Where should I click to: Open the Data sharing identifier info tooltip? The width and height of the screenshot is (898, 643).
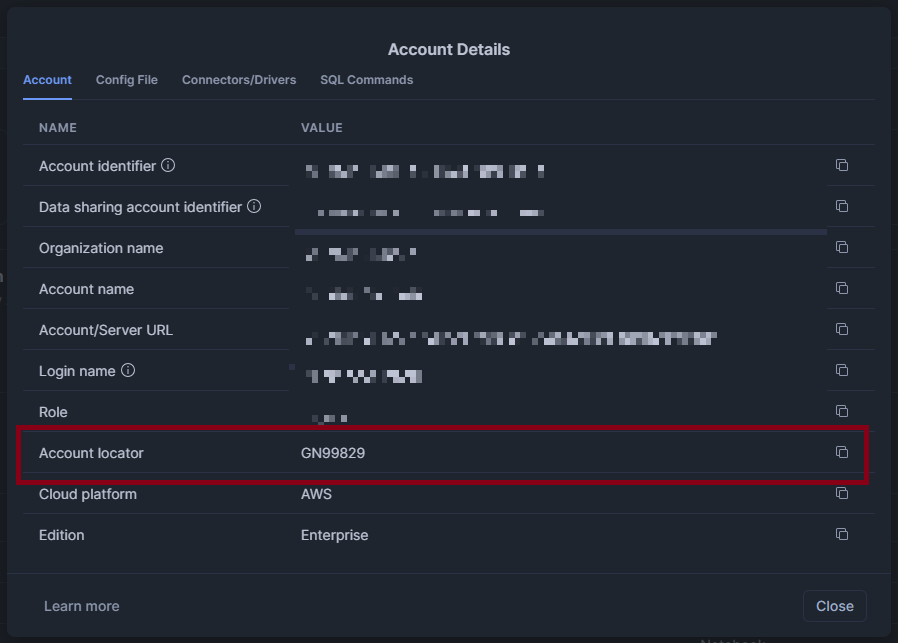(255, 207)
